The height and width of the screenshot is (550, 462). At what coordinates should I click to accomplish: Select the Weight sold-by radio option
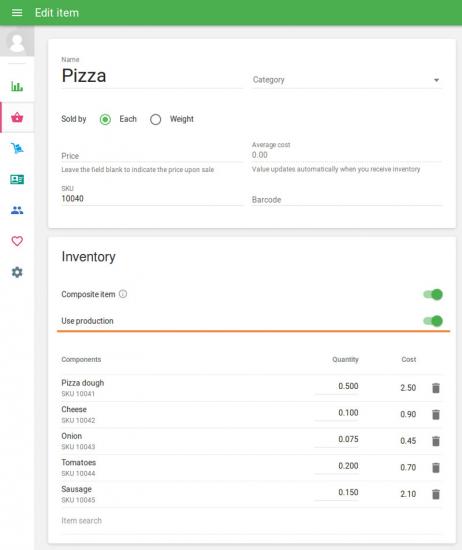(x=155, y=120)
